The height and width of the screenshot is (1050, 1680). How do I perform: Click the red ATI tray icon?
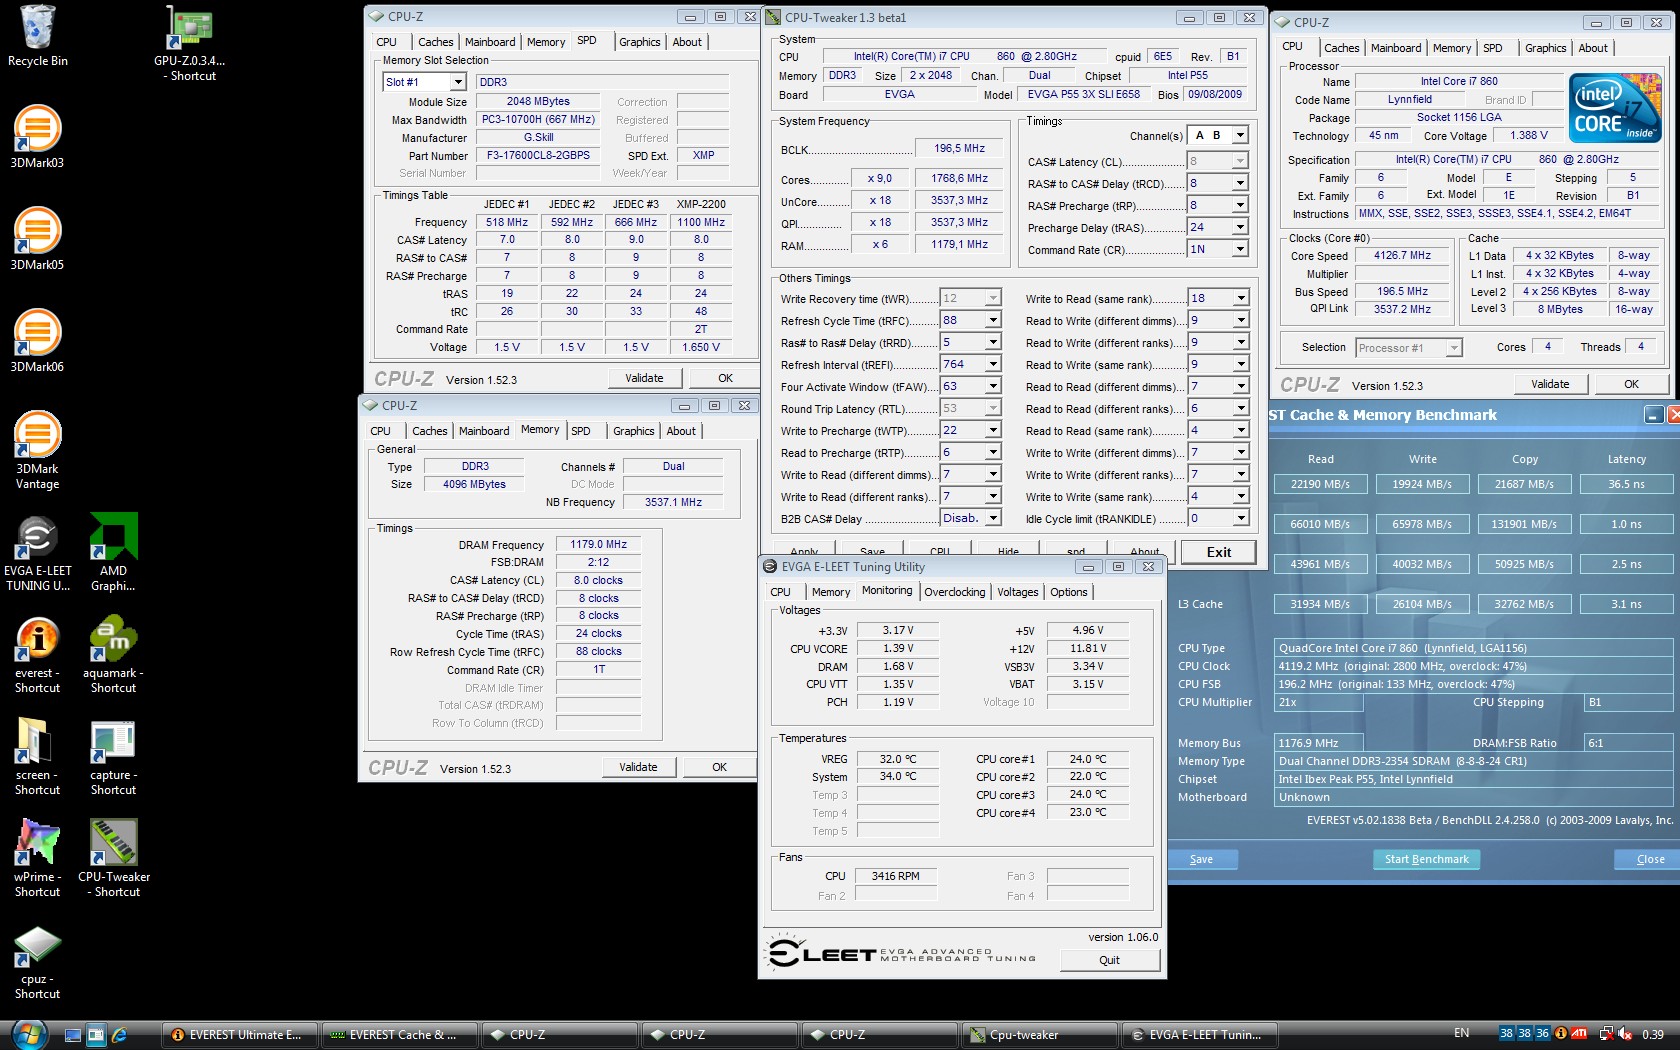tap(1579, 1033)
